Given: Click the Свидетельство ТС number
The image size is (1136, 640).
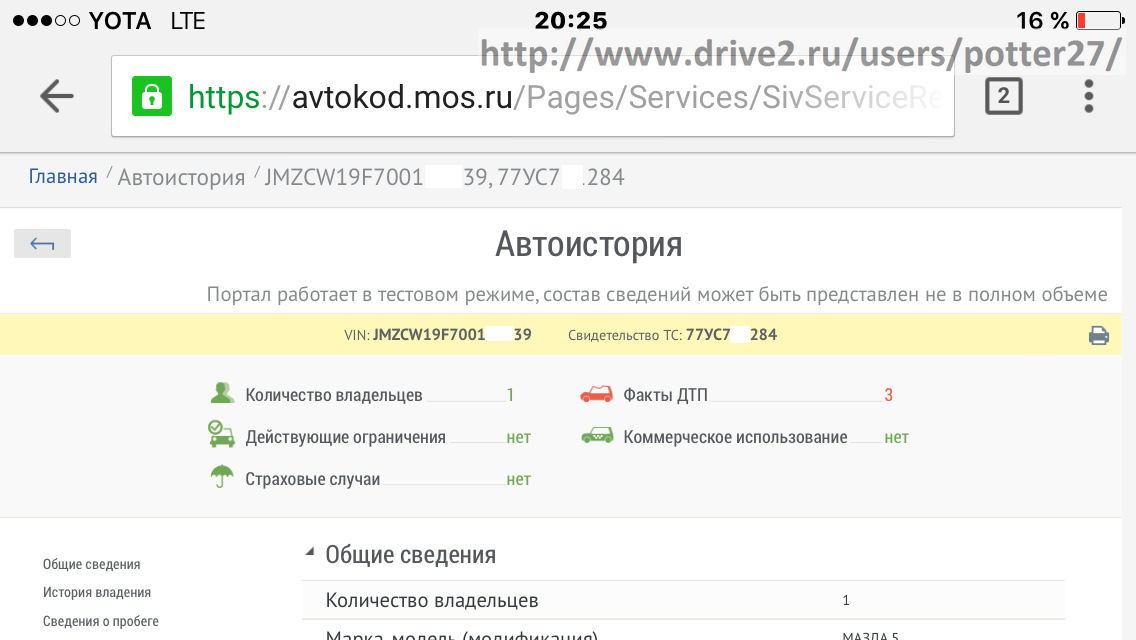Looking at the screenshot, I should tap(731, 335).
